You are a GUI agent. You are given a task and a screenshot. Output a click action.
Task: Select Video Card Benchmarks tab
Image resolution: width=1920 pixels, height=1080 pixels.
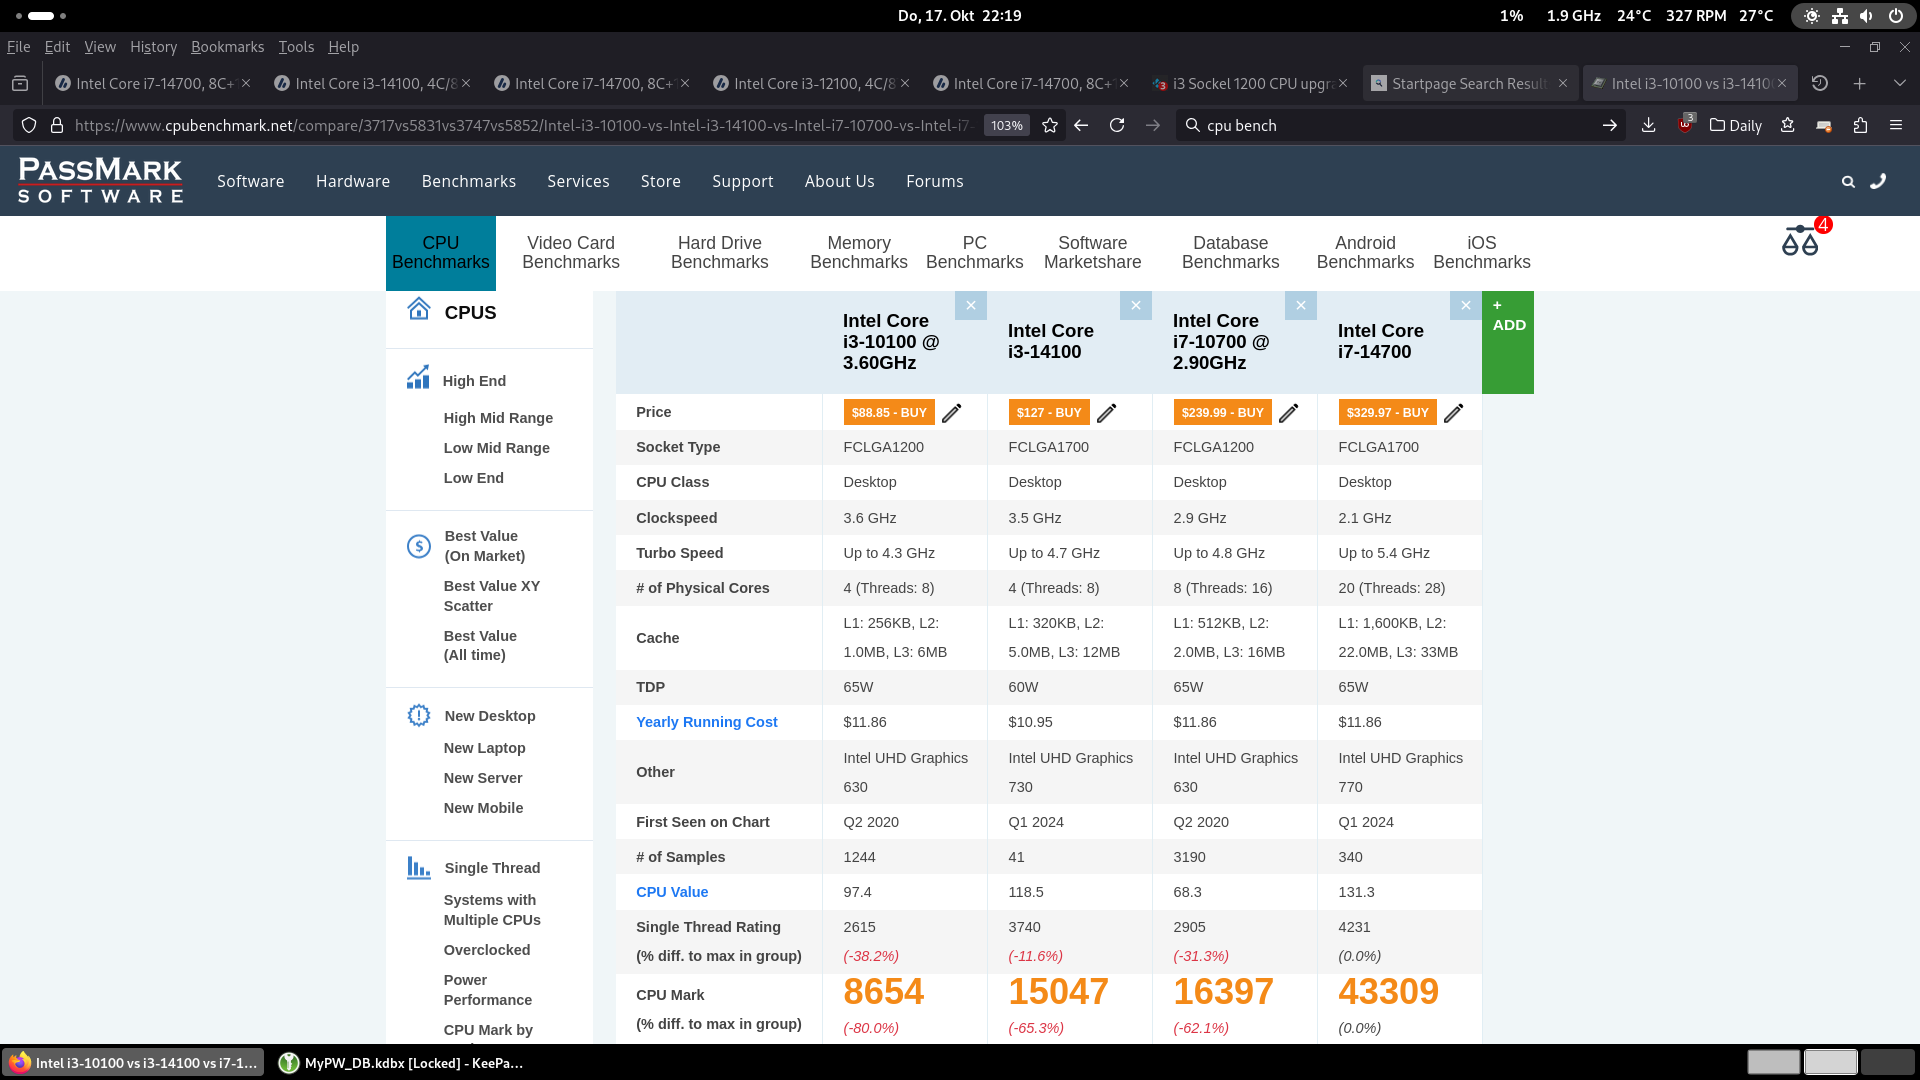click(x=570, y=253)
